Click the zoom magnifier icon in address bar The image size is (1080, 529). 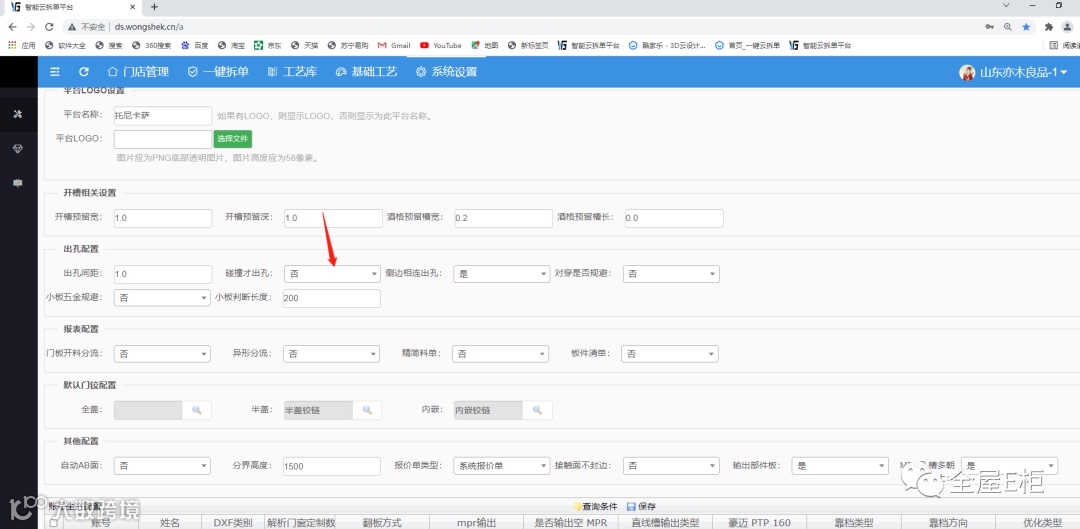pyautogui.click(x=1008, y=27)
